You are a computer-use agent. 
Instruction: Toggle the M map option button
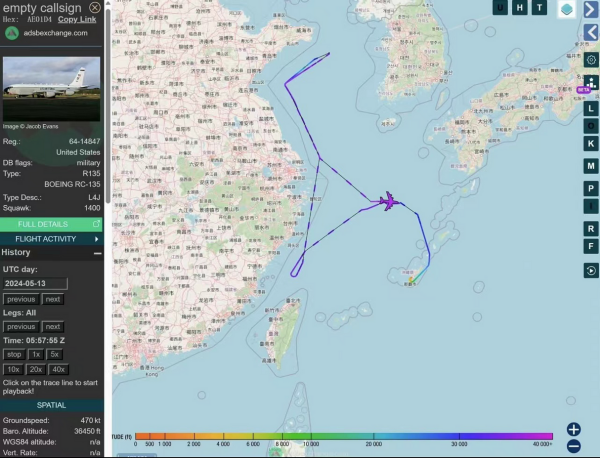(x=591, y=165)
